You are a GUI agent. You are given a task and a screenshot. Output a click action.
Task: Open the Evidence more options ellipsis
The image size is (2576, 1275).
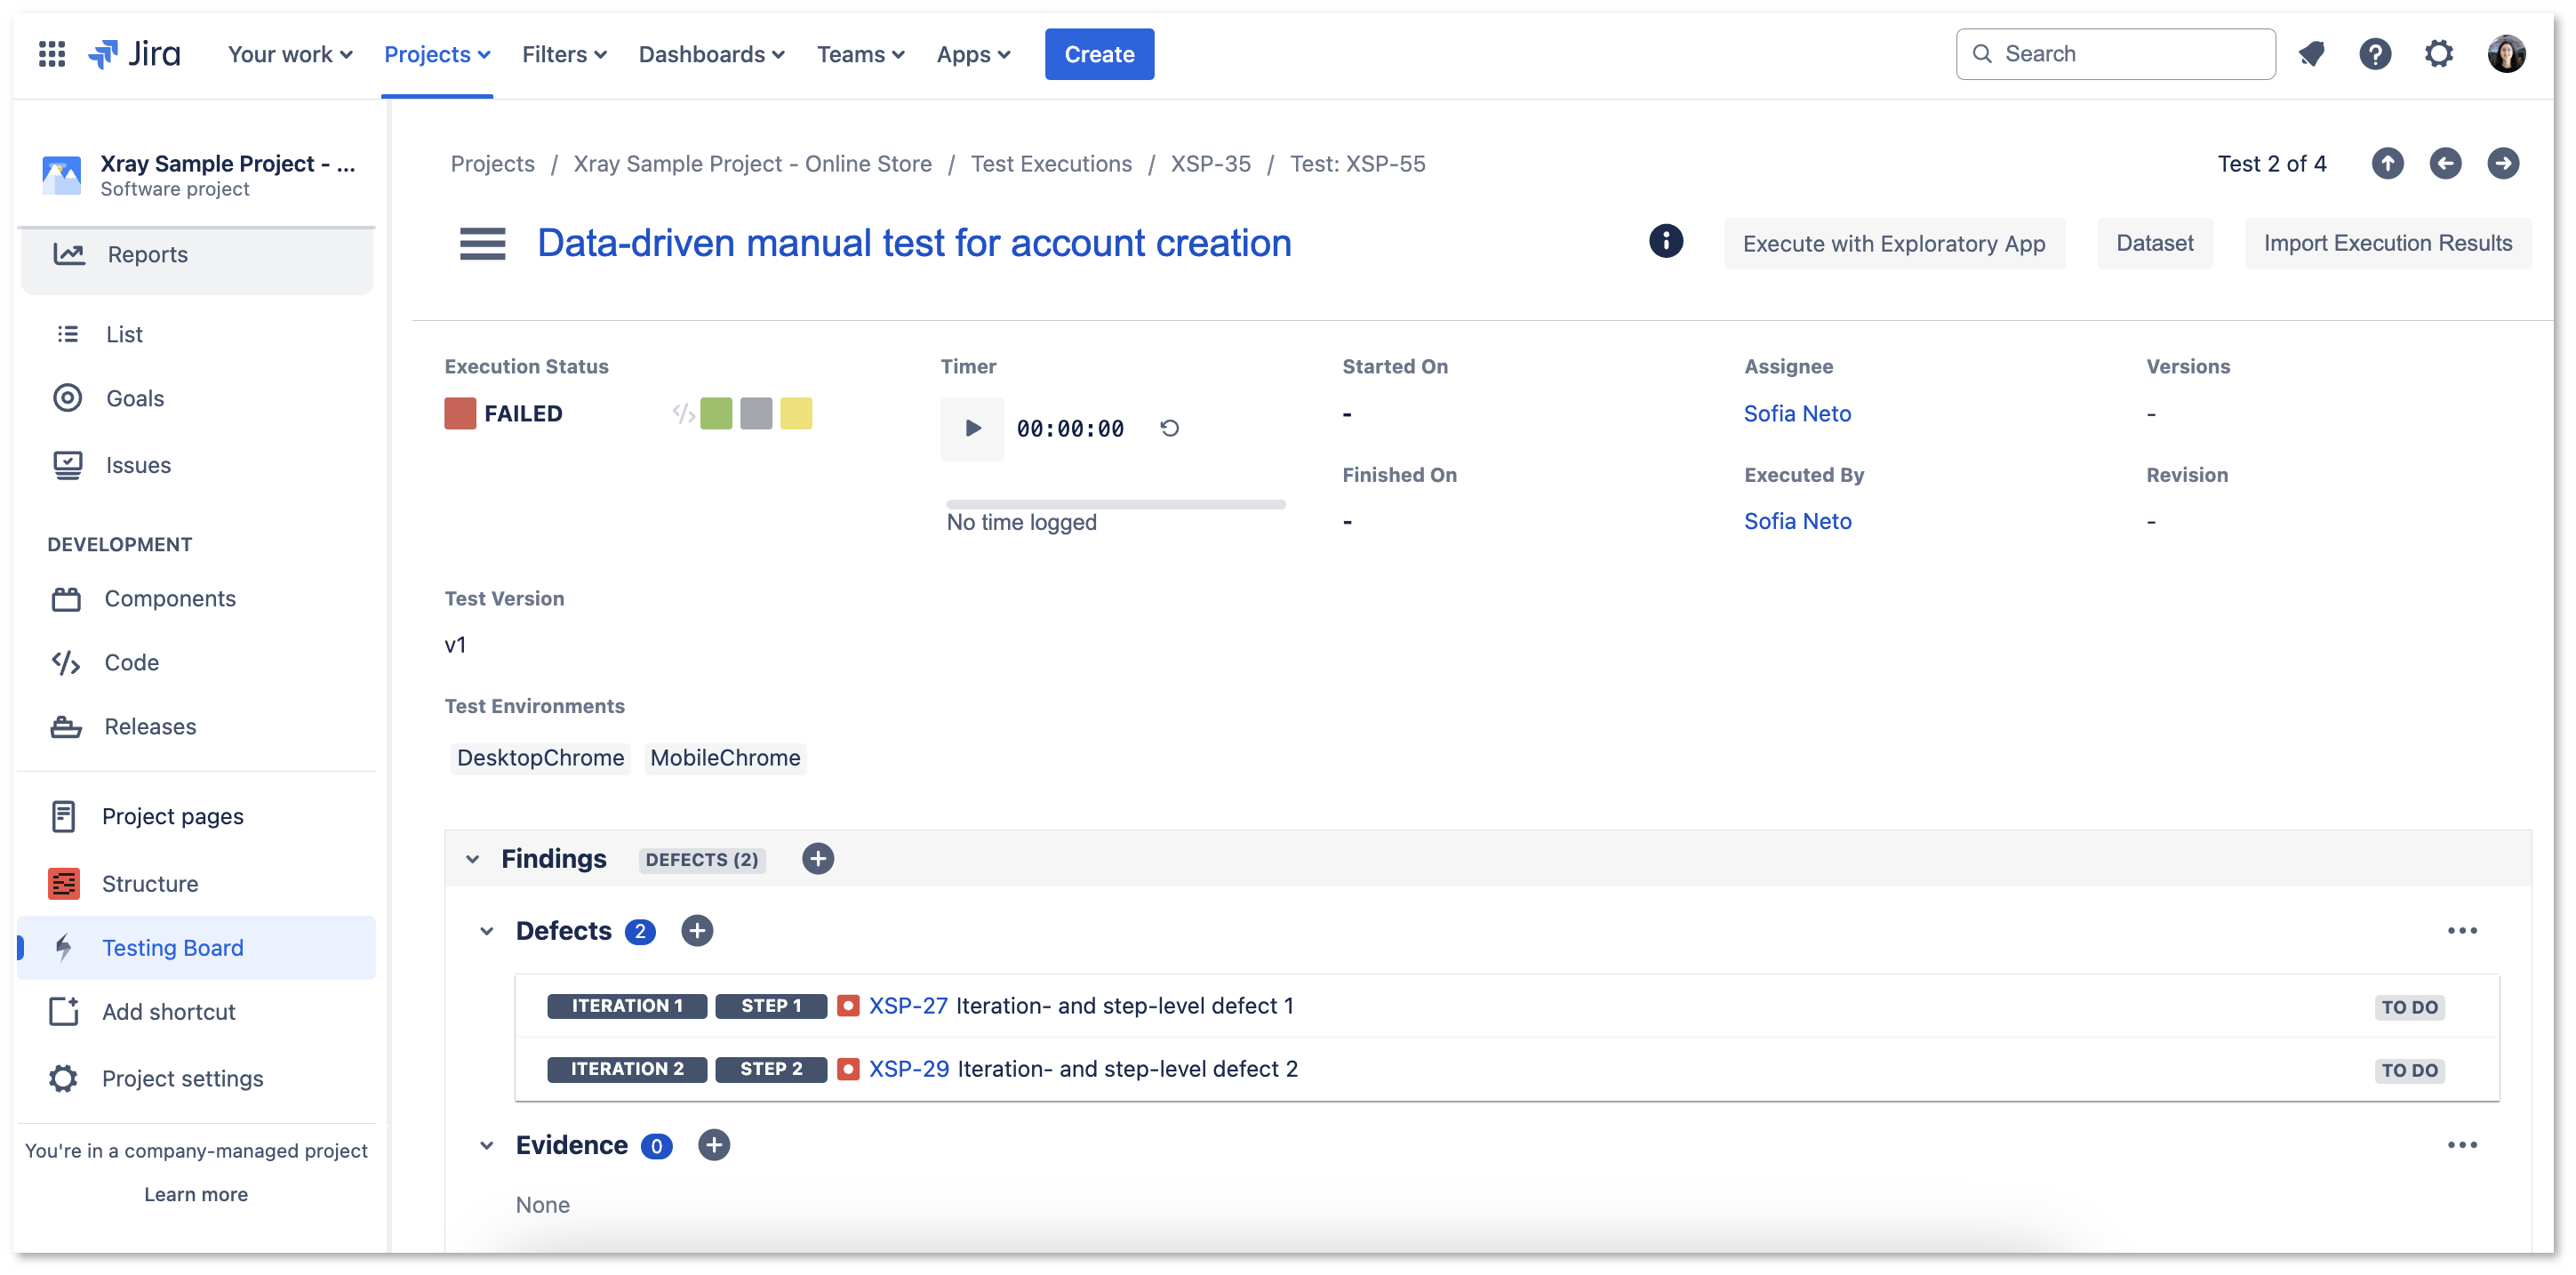coord(2462,1145)
